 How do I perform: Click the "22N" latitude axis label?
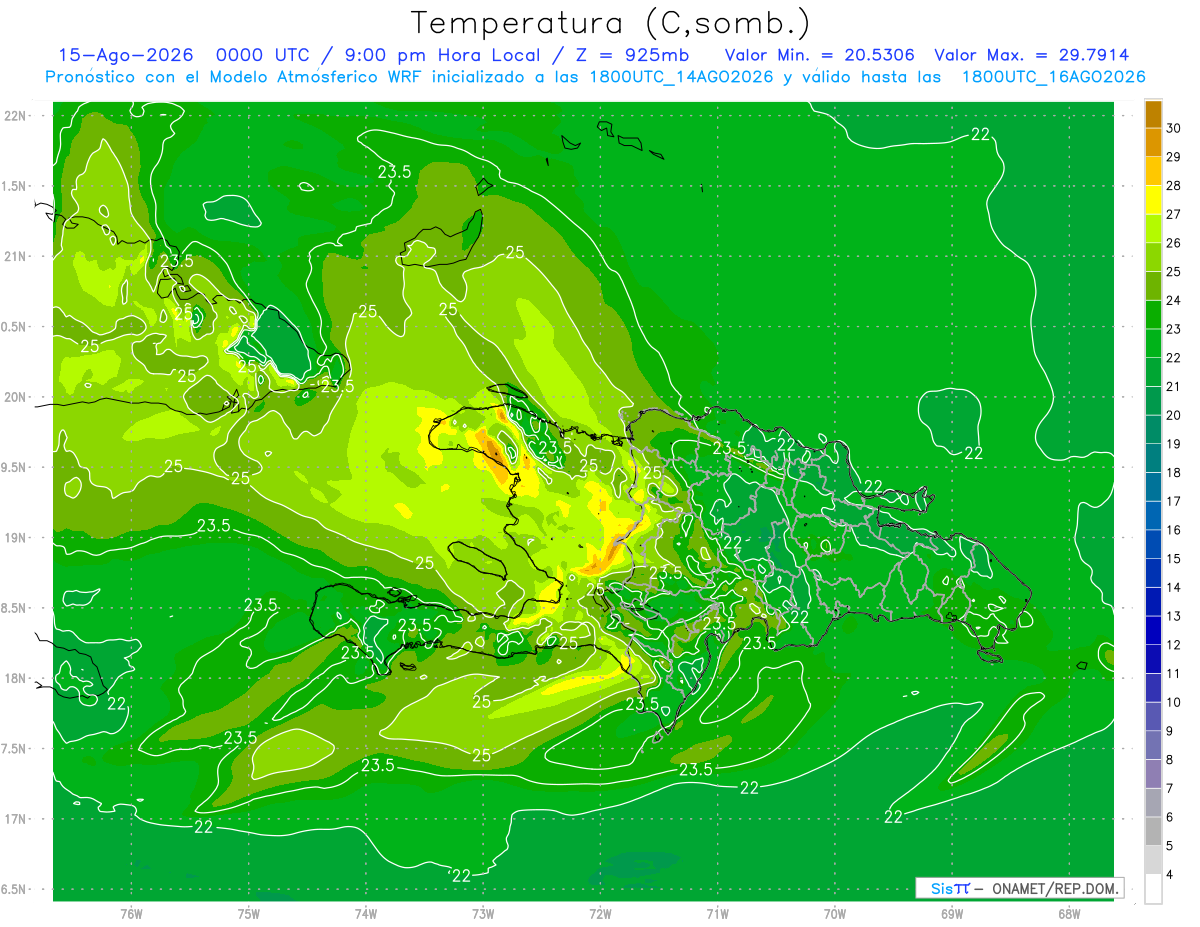pyautogui.click(x=15, y=116)
